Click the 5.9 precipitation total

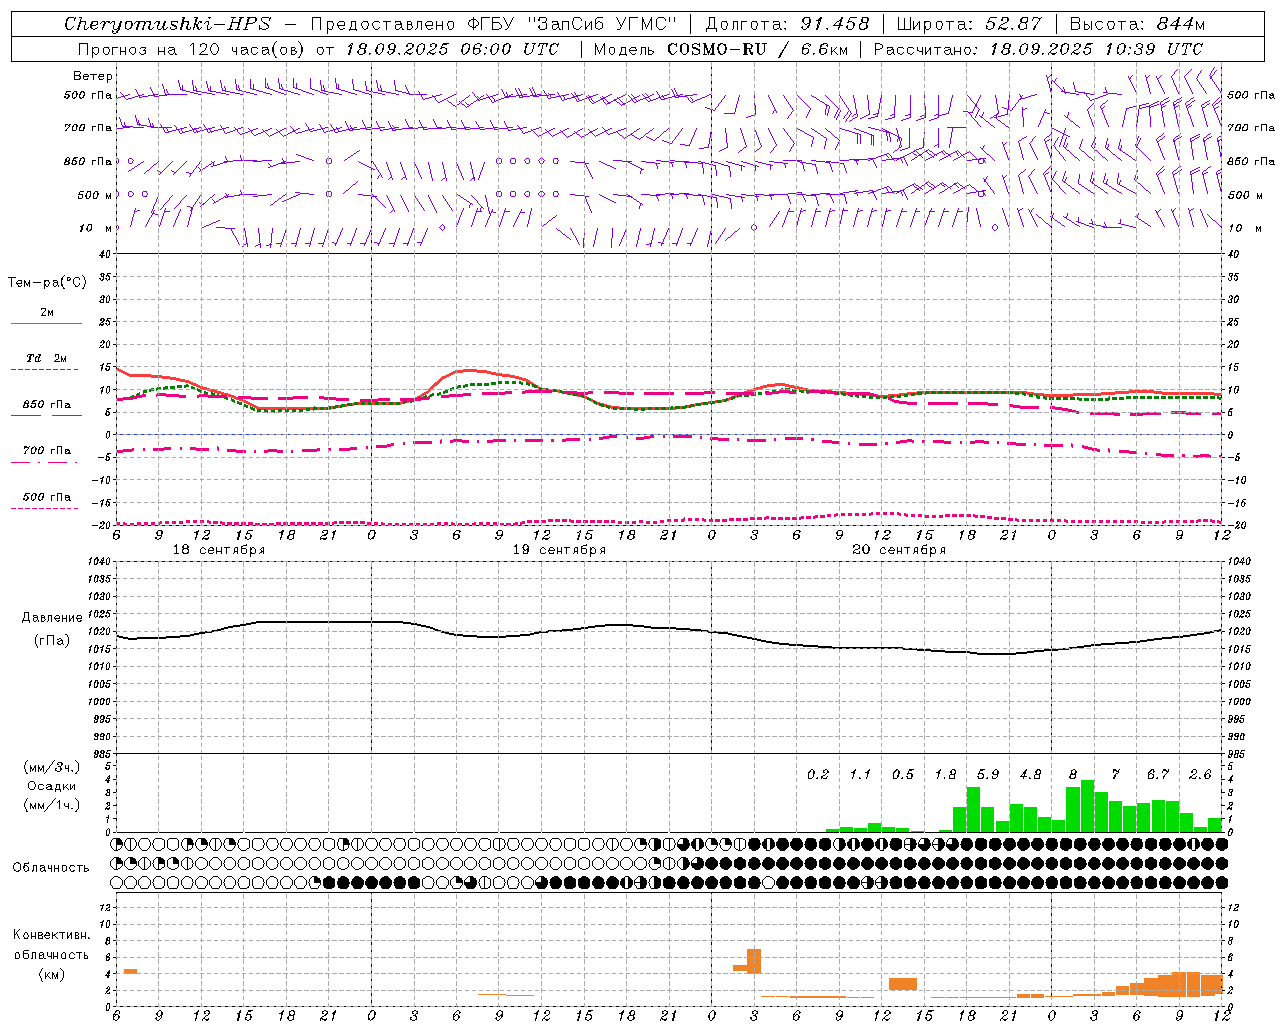(x=988, y=775)
